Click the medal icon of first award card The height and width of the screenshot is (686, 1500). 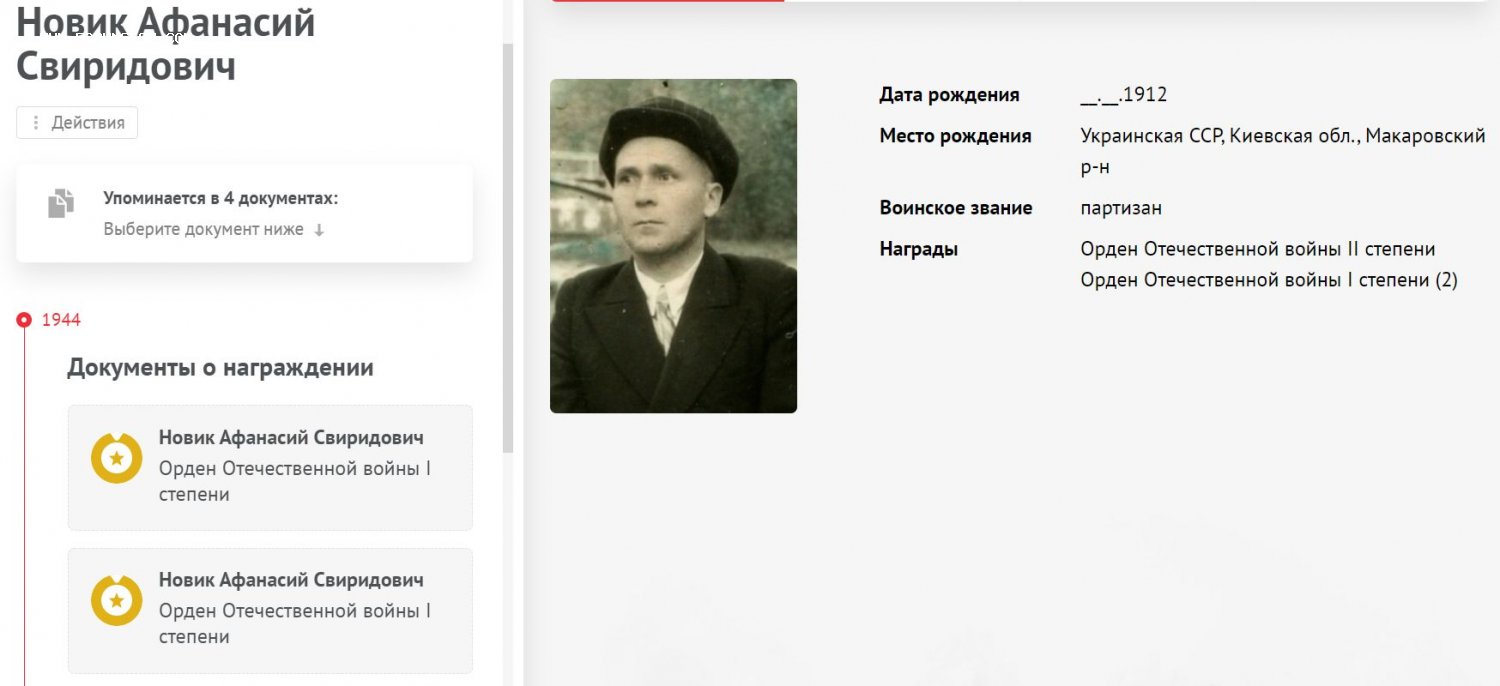[x=117, y=458]
